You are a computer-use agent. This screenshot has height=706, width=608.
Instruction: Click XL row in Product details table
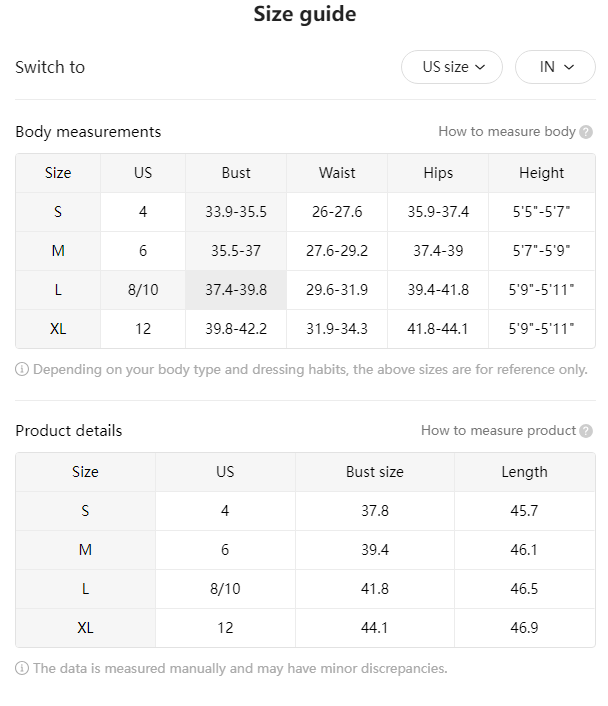pos(305,628)
